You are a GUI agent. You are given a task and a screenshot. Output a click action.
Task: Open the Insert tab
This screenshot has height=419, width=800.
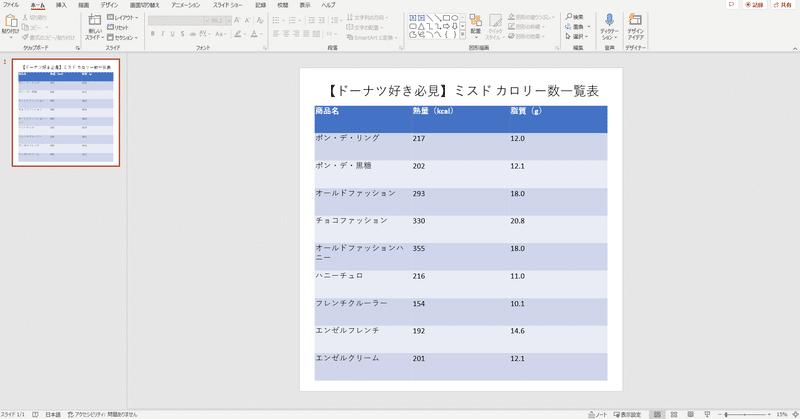[x=61, y=5]
